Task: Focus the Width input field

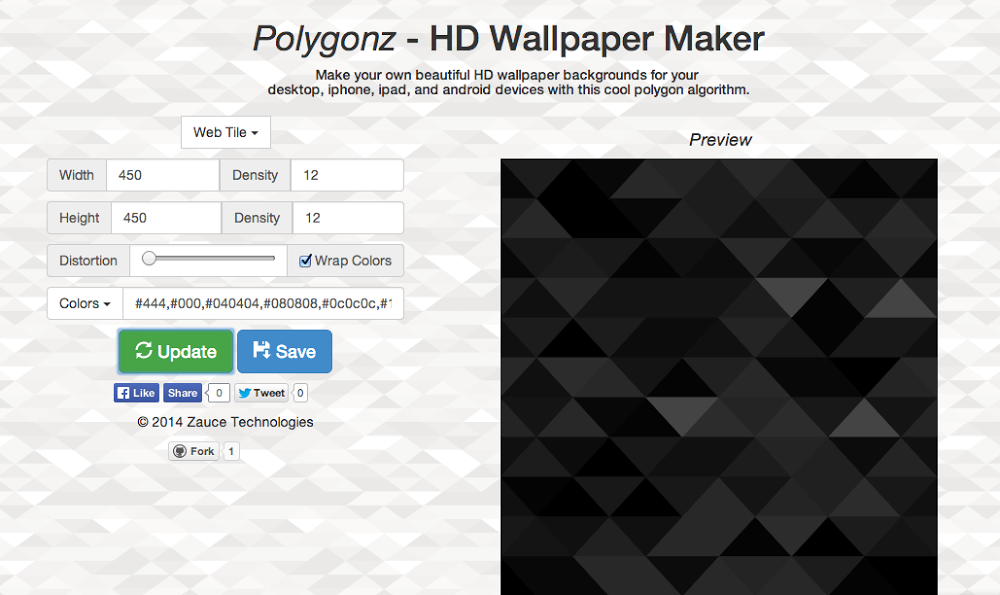Action: coord(163,175)
